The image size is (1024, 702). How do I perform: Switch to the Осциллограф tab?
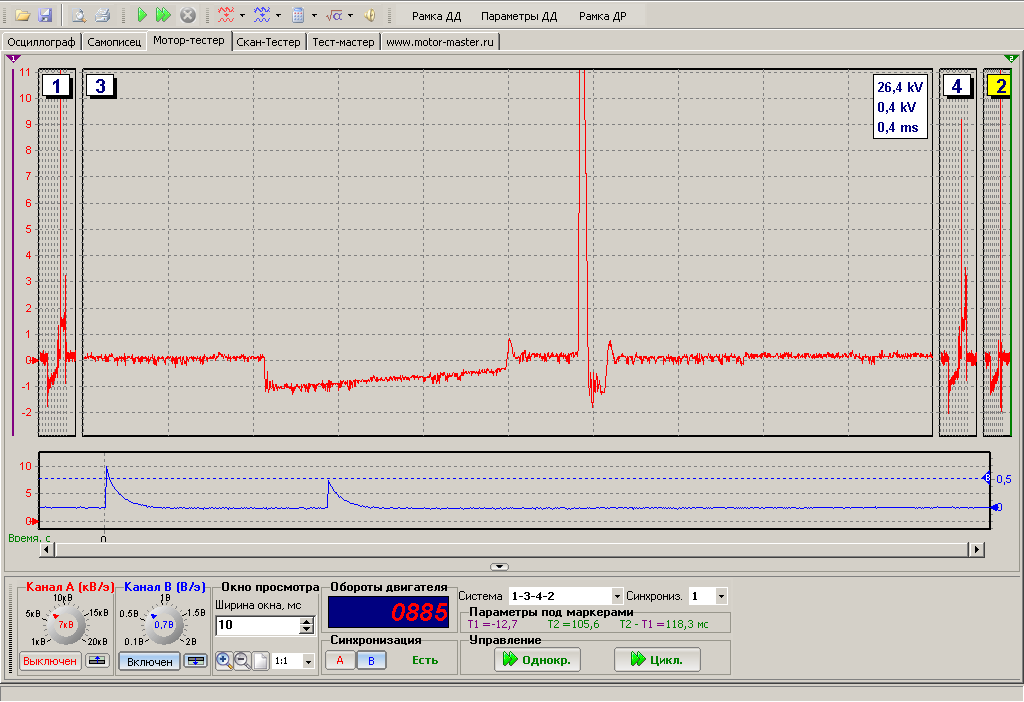tap(42, 42)
